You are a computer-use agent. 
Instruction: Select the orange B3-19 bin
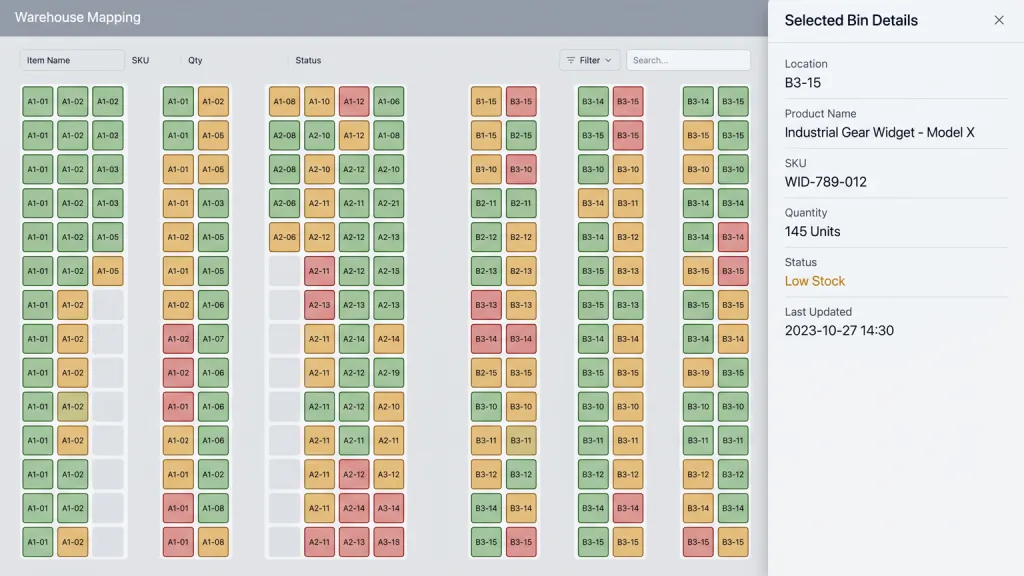(x=698, y=373)
